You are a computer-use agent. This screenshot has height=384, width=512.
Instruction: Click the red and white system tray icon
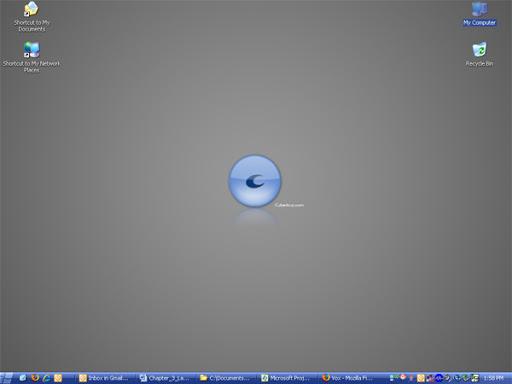[403, 377]
